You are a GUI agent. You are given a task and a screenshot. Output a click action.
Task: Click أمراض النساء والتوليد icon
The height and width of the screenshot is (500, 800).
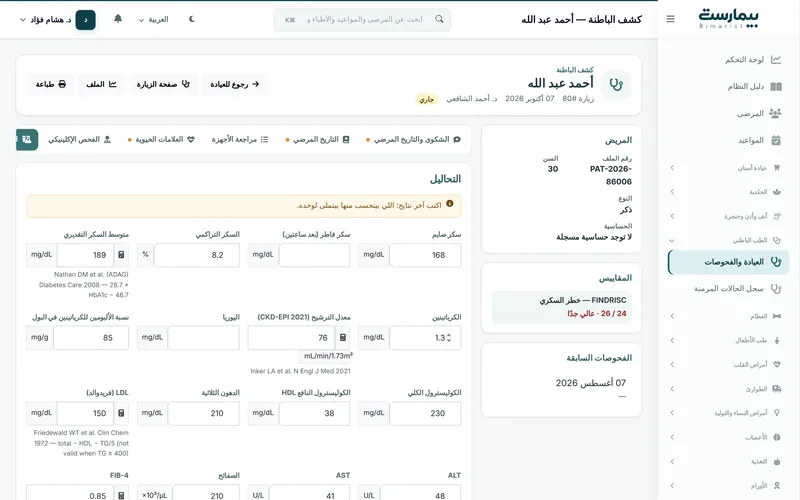pyautogui.click(x=777, y=413)
